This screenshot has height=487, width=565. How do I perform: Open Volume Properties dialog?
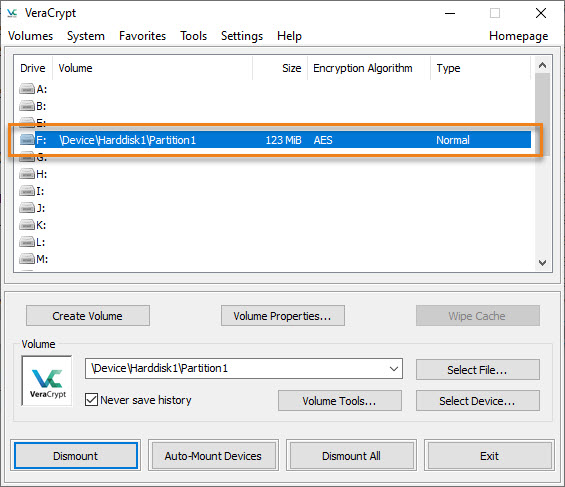[x=282, y=316]
